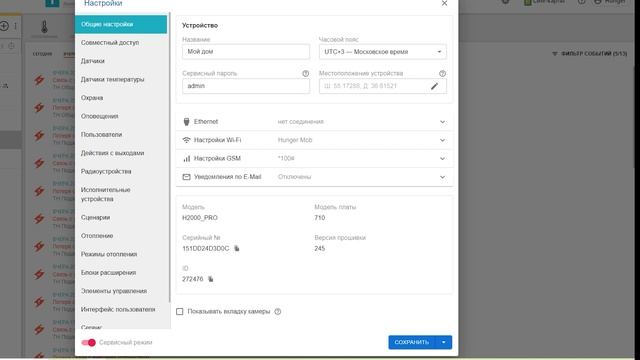Click H2000_PRO model value
This screenshot has height=360, width=640.
[200, 218]
